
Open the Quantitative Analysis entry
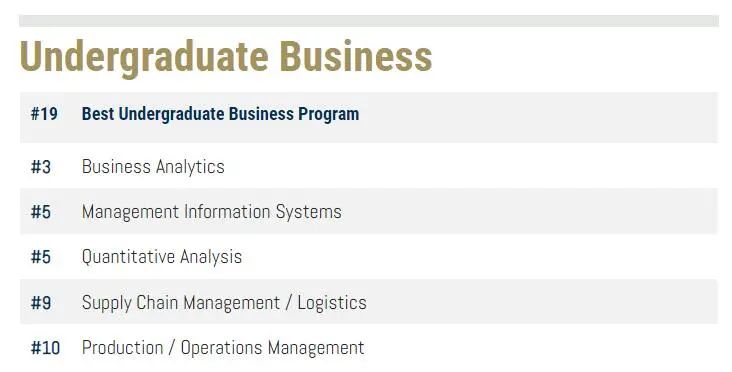[x=162, y=257]
